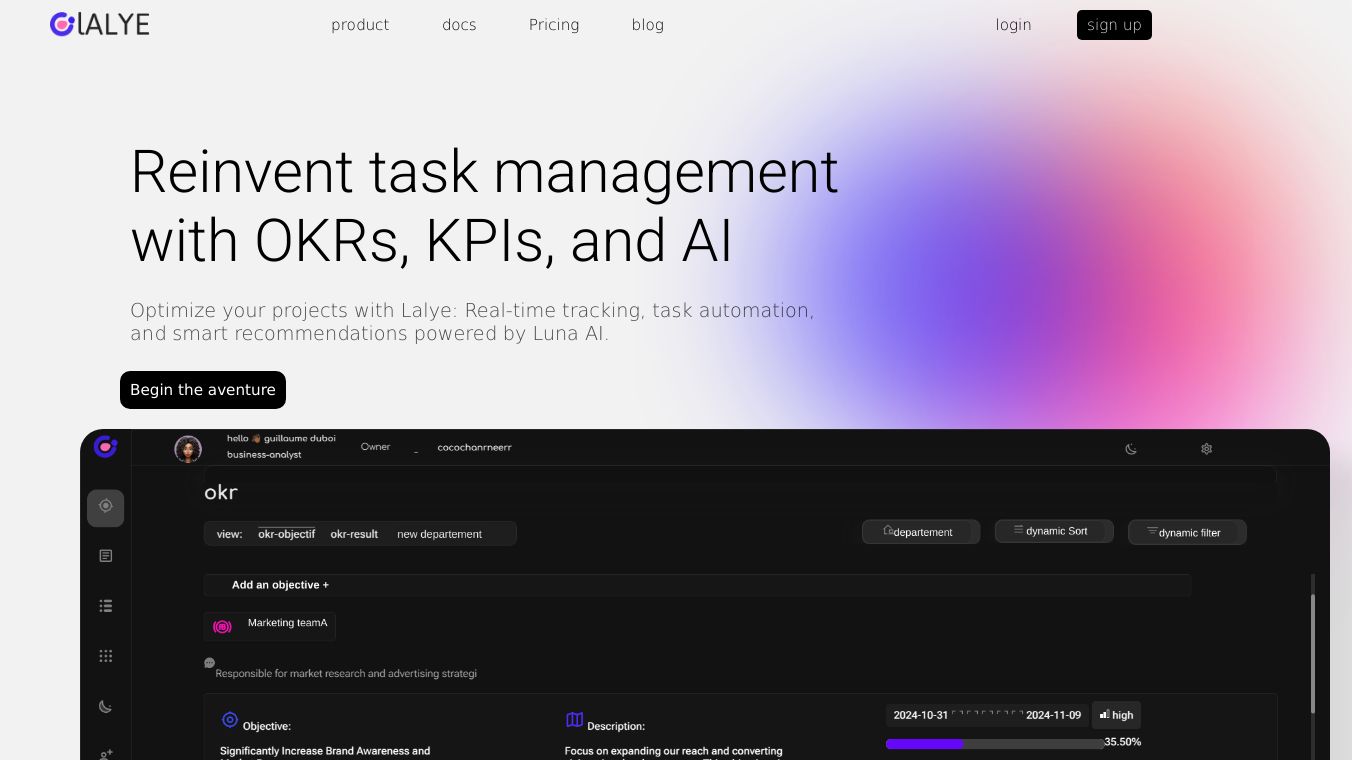Open the dynamic Sort control
This screenshot has width=1352, height=760.
point(1054,531)
